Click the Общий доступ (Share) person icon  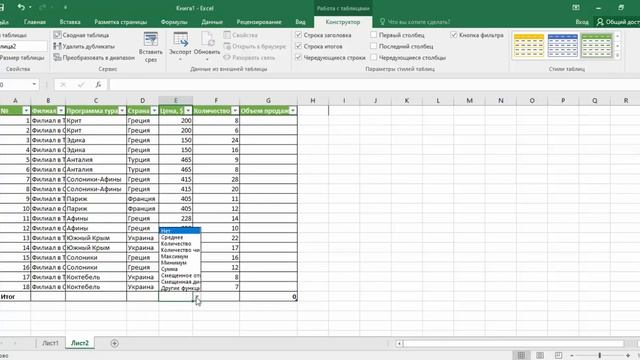600,22
